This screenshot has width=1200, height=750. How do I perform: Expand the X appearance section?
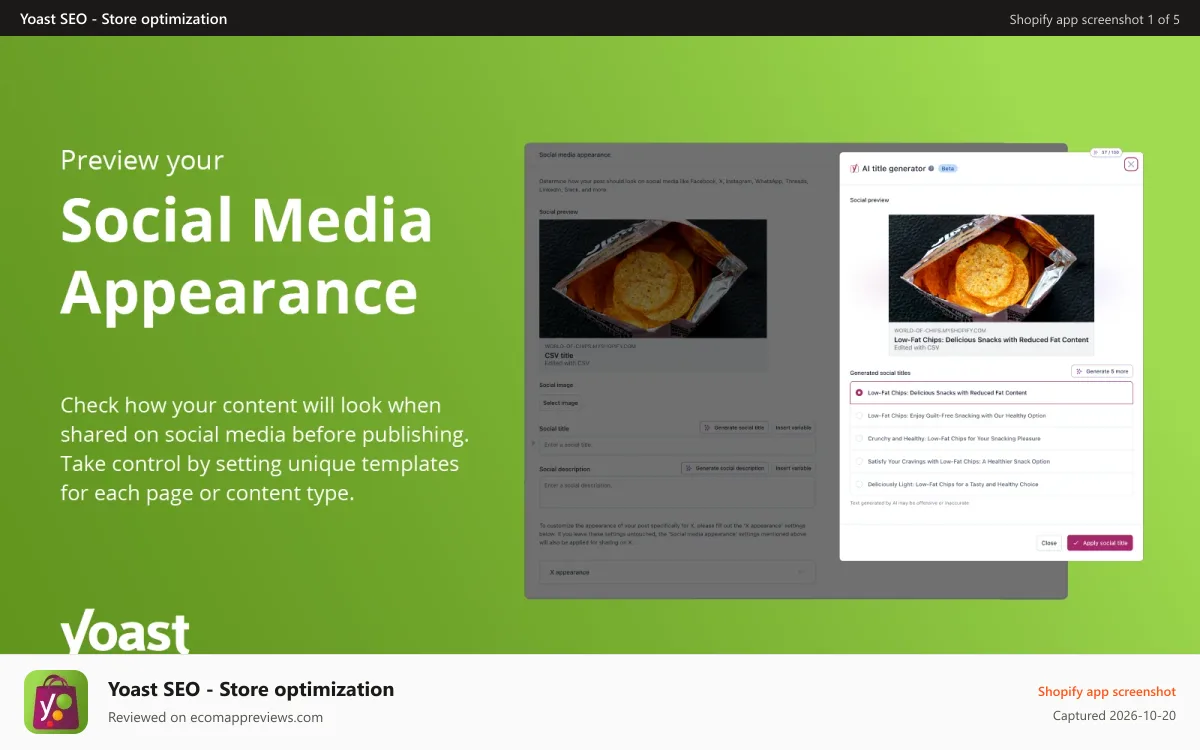pyautogui.click(x=677, y=572)
